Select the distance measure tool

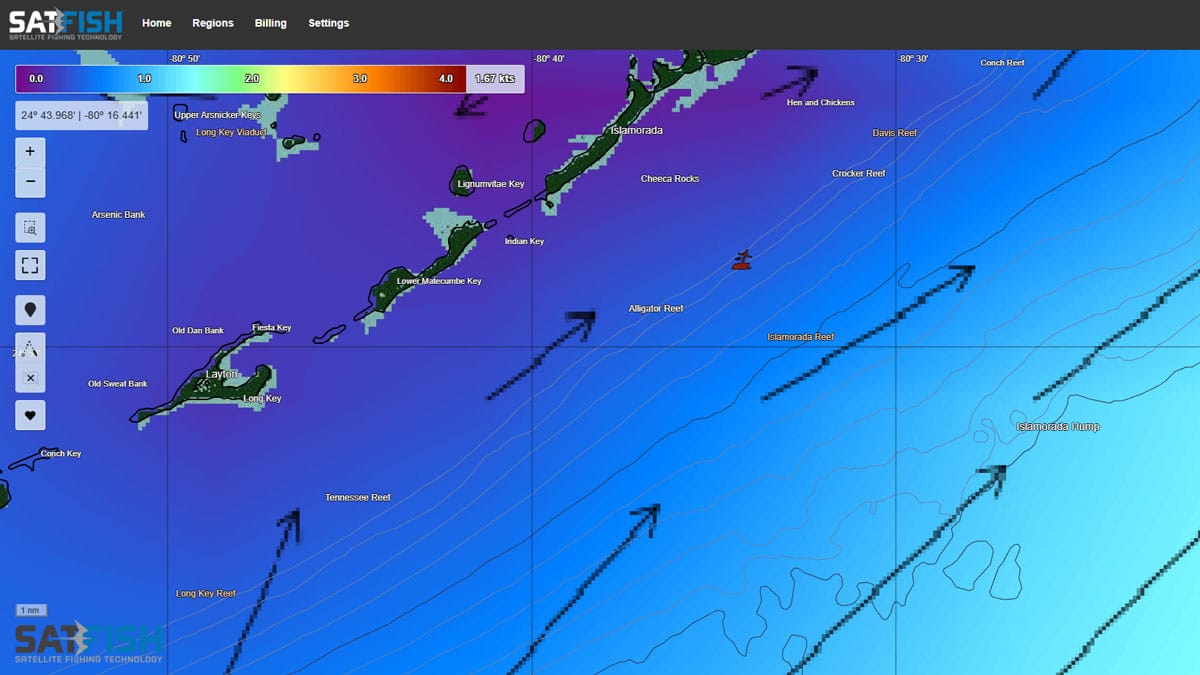point(30,348)
